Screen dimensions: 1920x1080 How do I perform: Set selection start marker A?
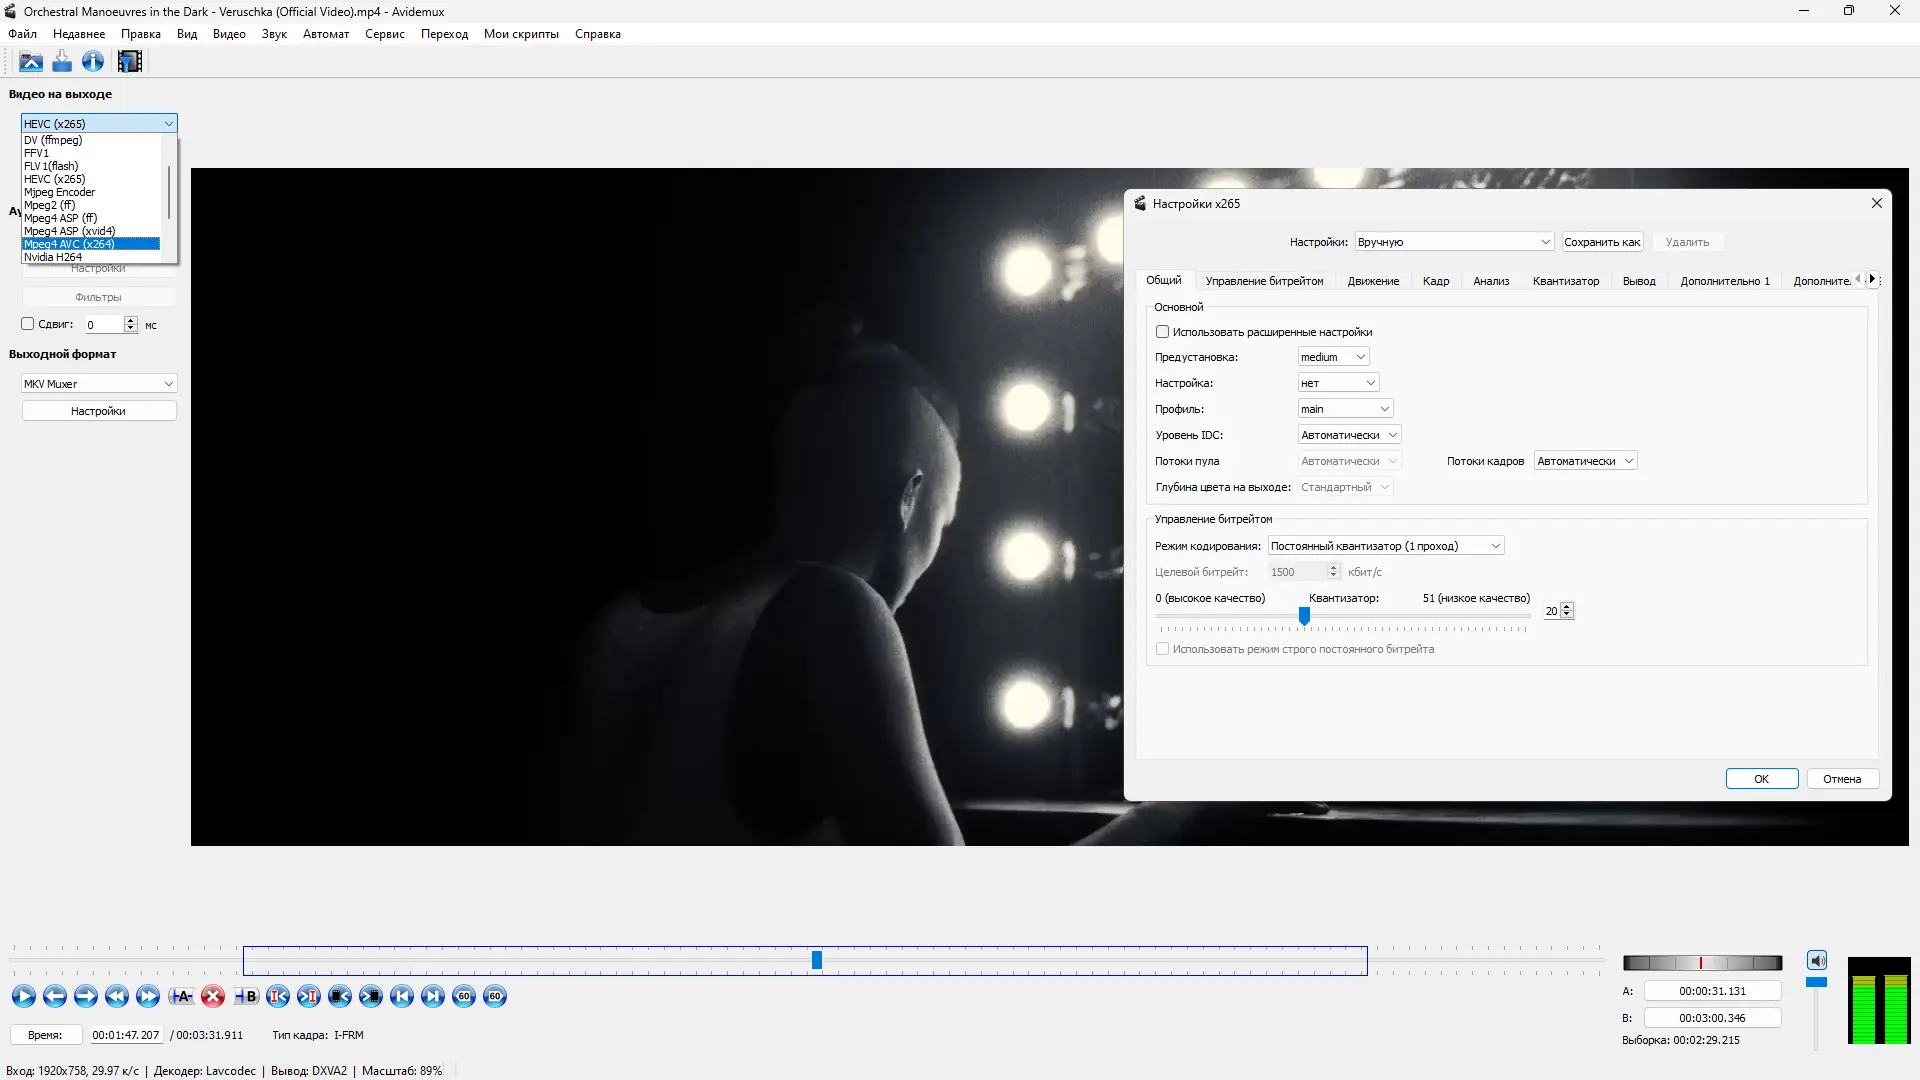coord(181,996)
